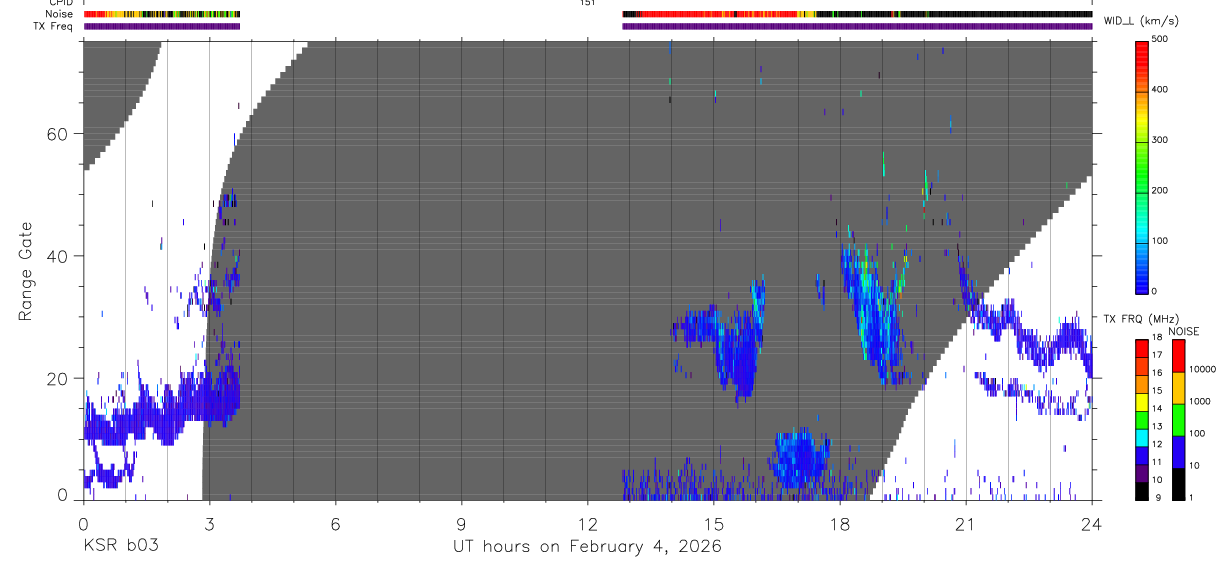Click the x-axis tick label '12'
The height and width of the screenshot is (567, 1228).
(x=587, y=523)
